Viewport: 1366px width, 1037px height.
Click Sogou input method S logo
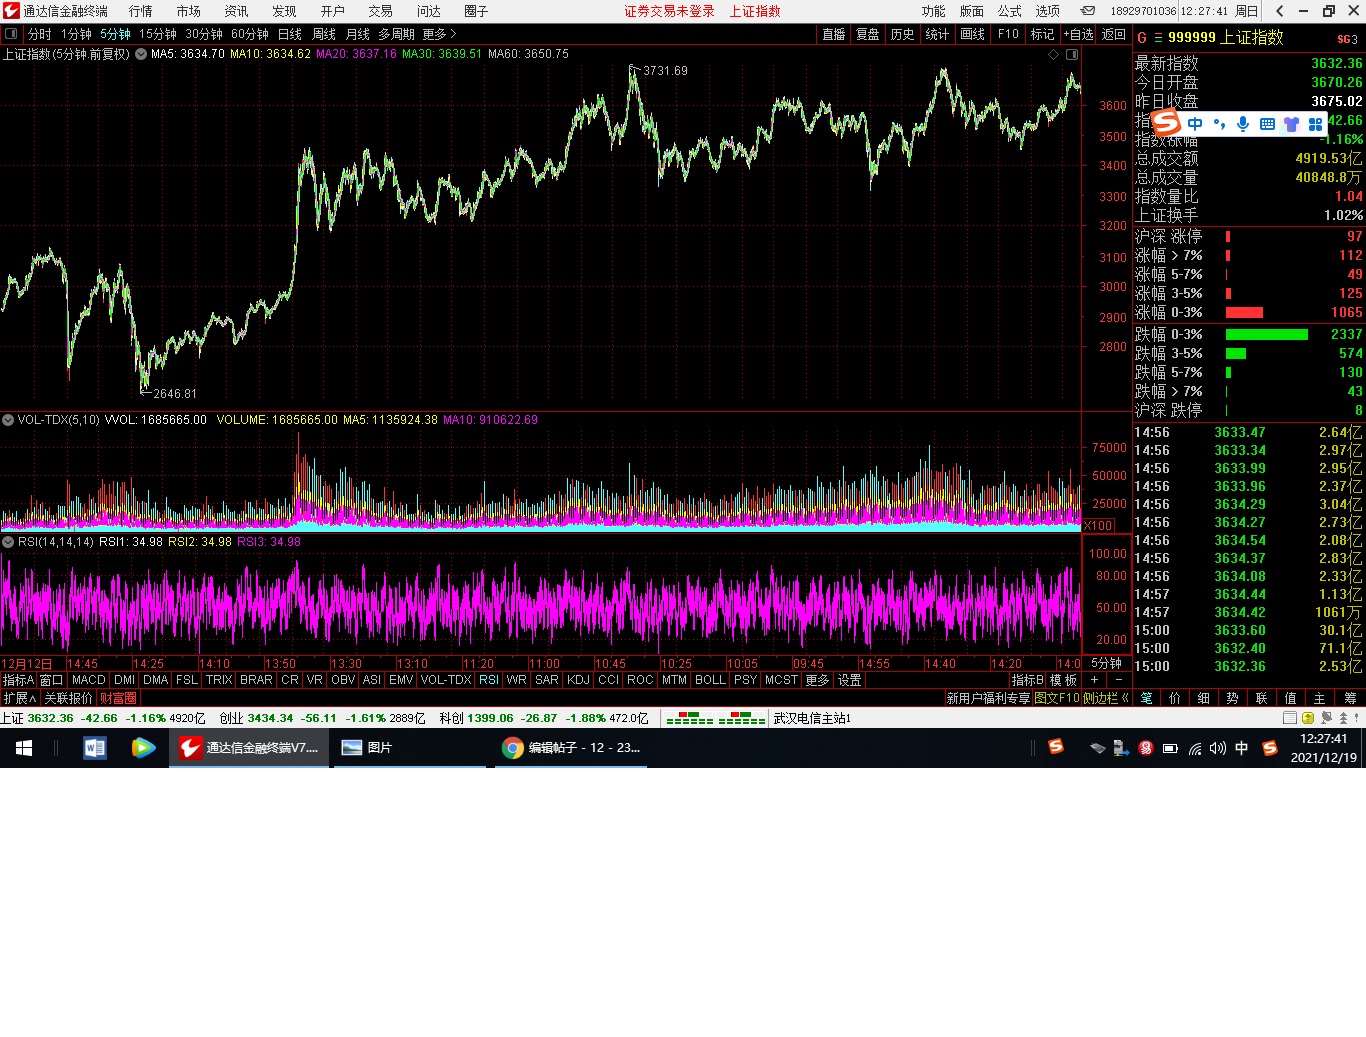click(x=1166, y=123)
